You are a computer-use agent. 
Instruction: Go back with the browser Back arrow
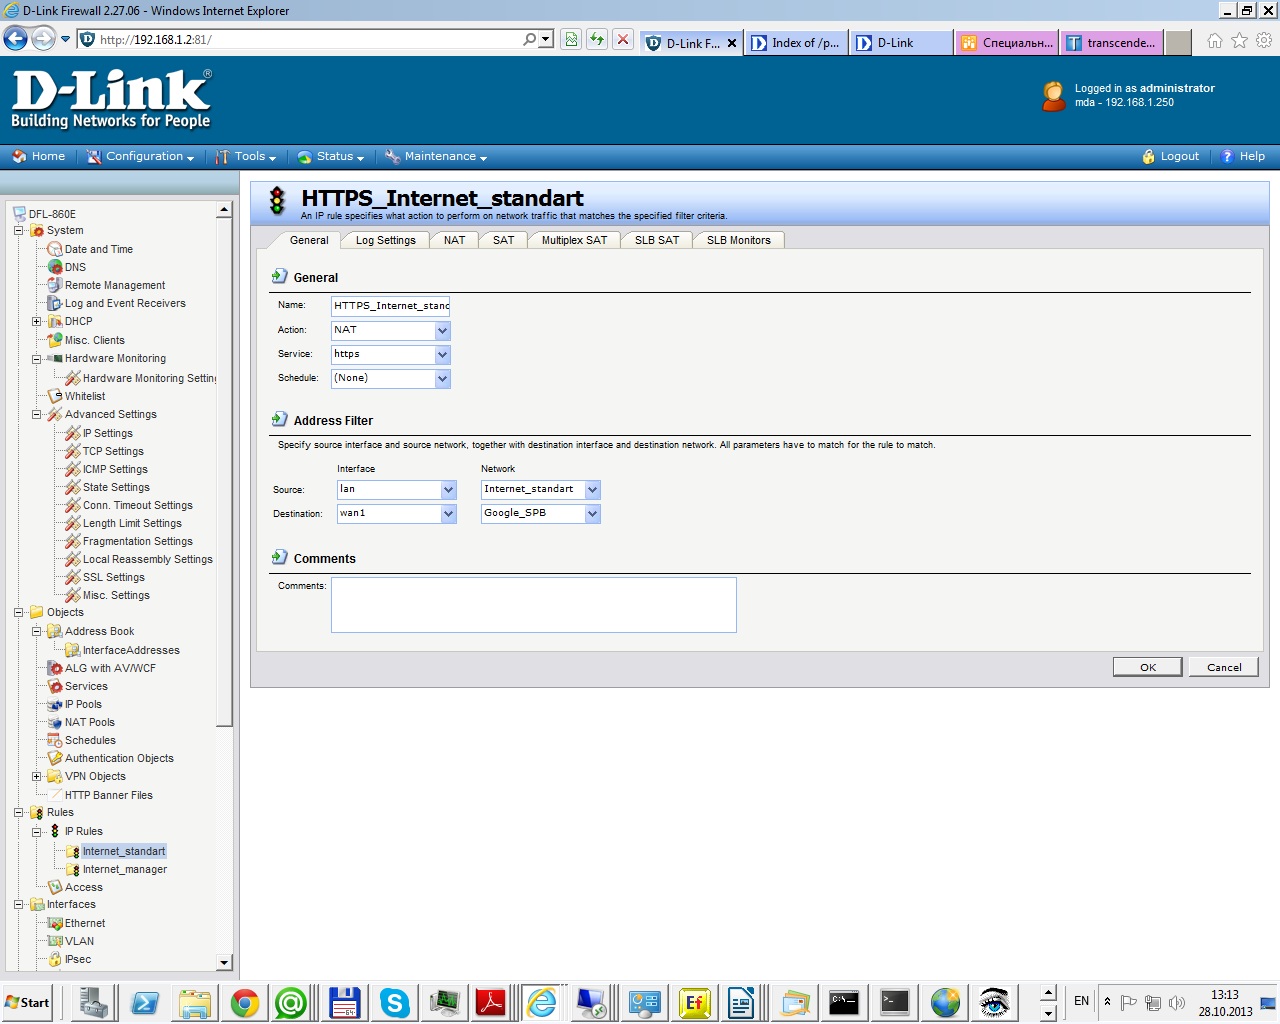(x=16, y=39)
